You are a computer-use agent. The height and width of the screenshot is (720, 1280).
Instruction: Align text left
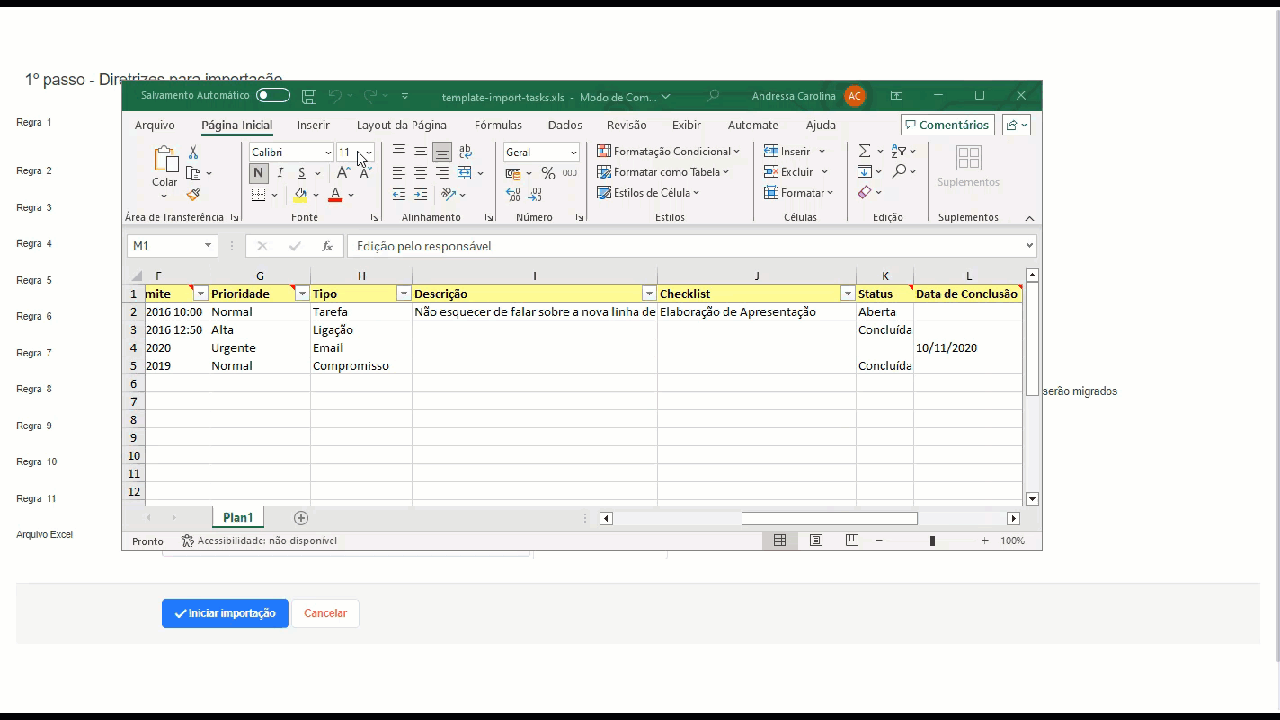399,173
